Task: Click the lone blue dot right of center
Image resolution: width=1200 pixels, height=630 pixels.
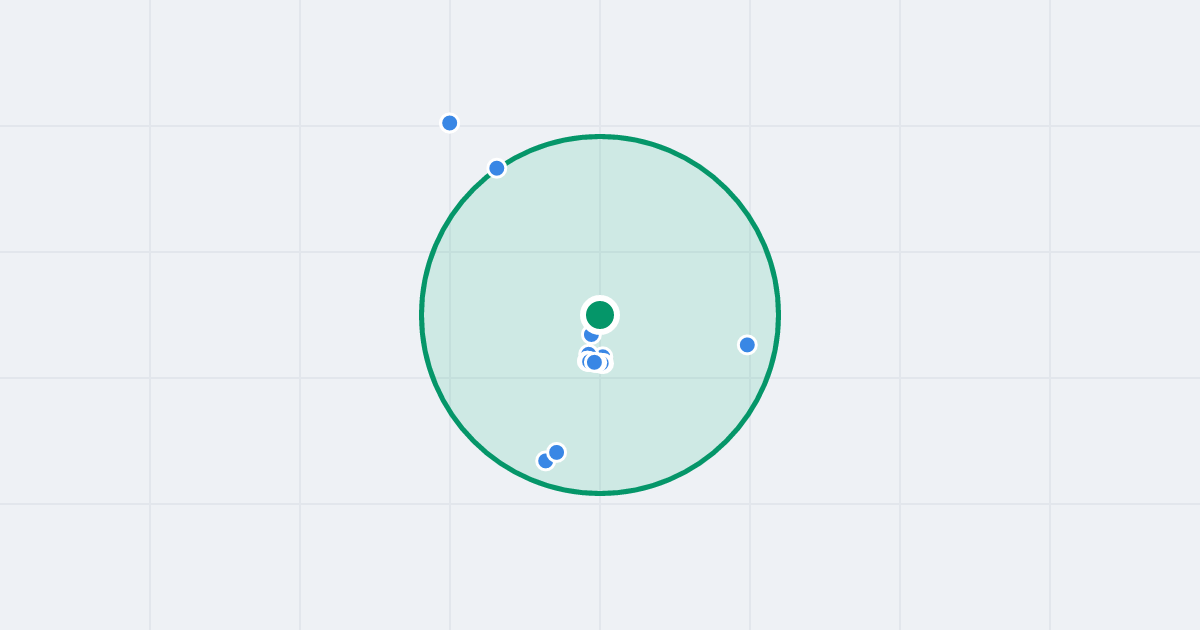Action: (747, 345)
